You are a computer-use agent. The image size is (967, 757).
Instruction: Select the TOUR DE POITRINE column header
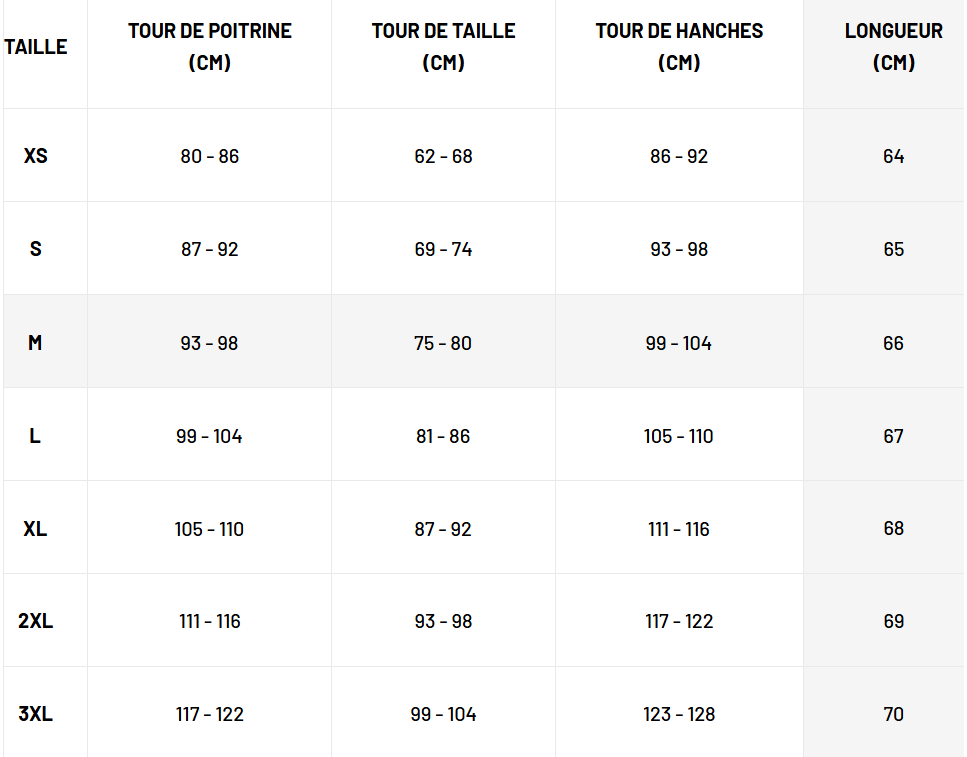pos(210,47)
